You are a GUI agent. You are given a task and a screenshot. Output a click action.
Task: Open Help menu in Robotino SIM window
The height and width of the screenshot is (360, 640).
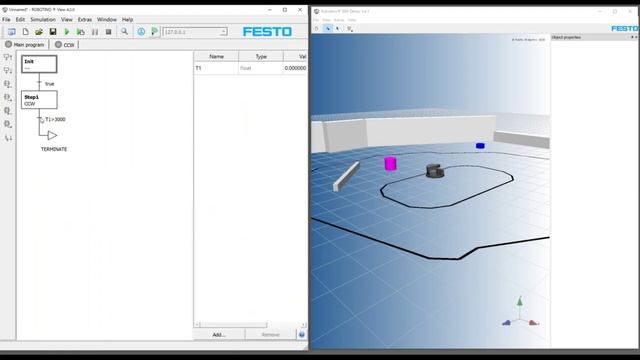click(x=352, y=20)
